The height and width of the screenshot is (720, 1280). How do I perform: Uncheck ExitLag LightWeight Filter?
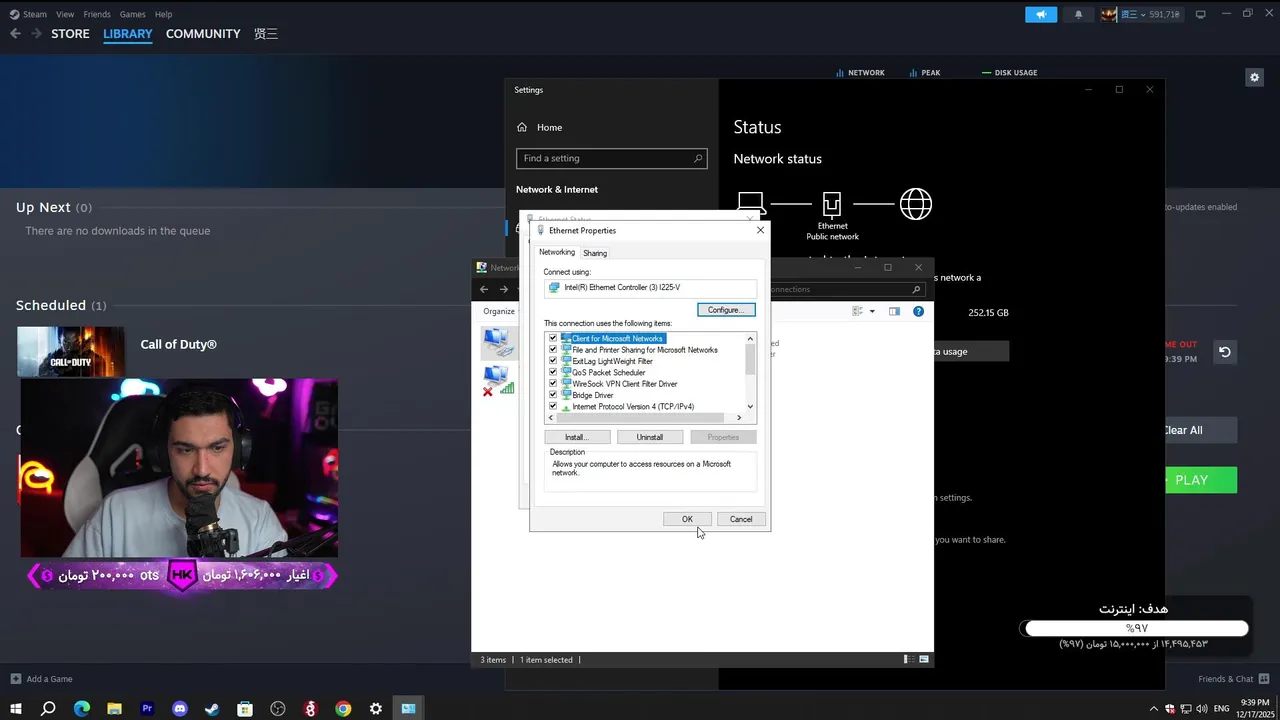pyautogui.click(x=553, y=361)
